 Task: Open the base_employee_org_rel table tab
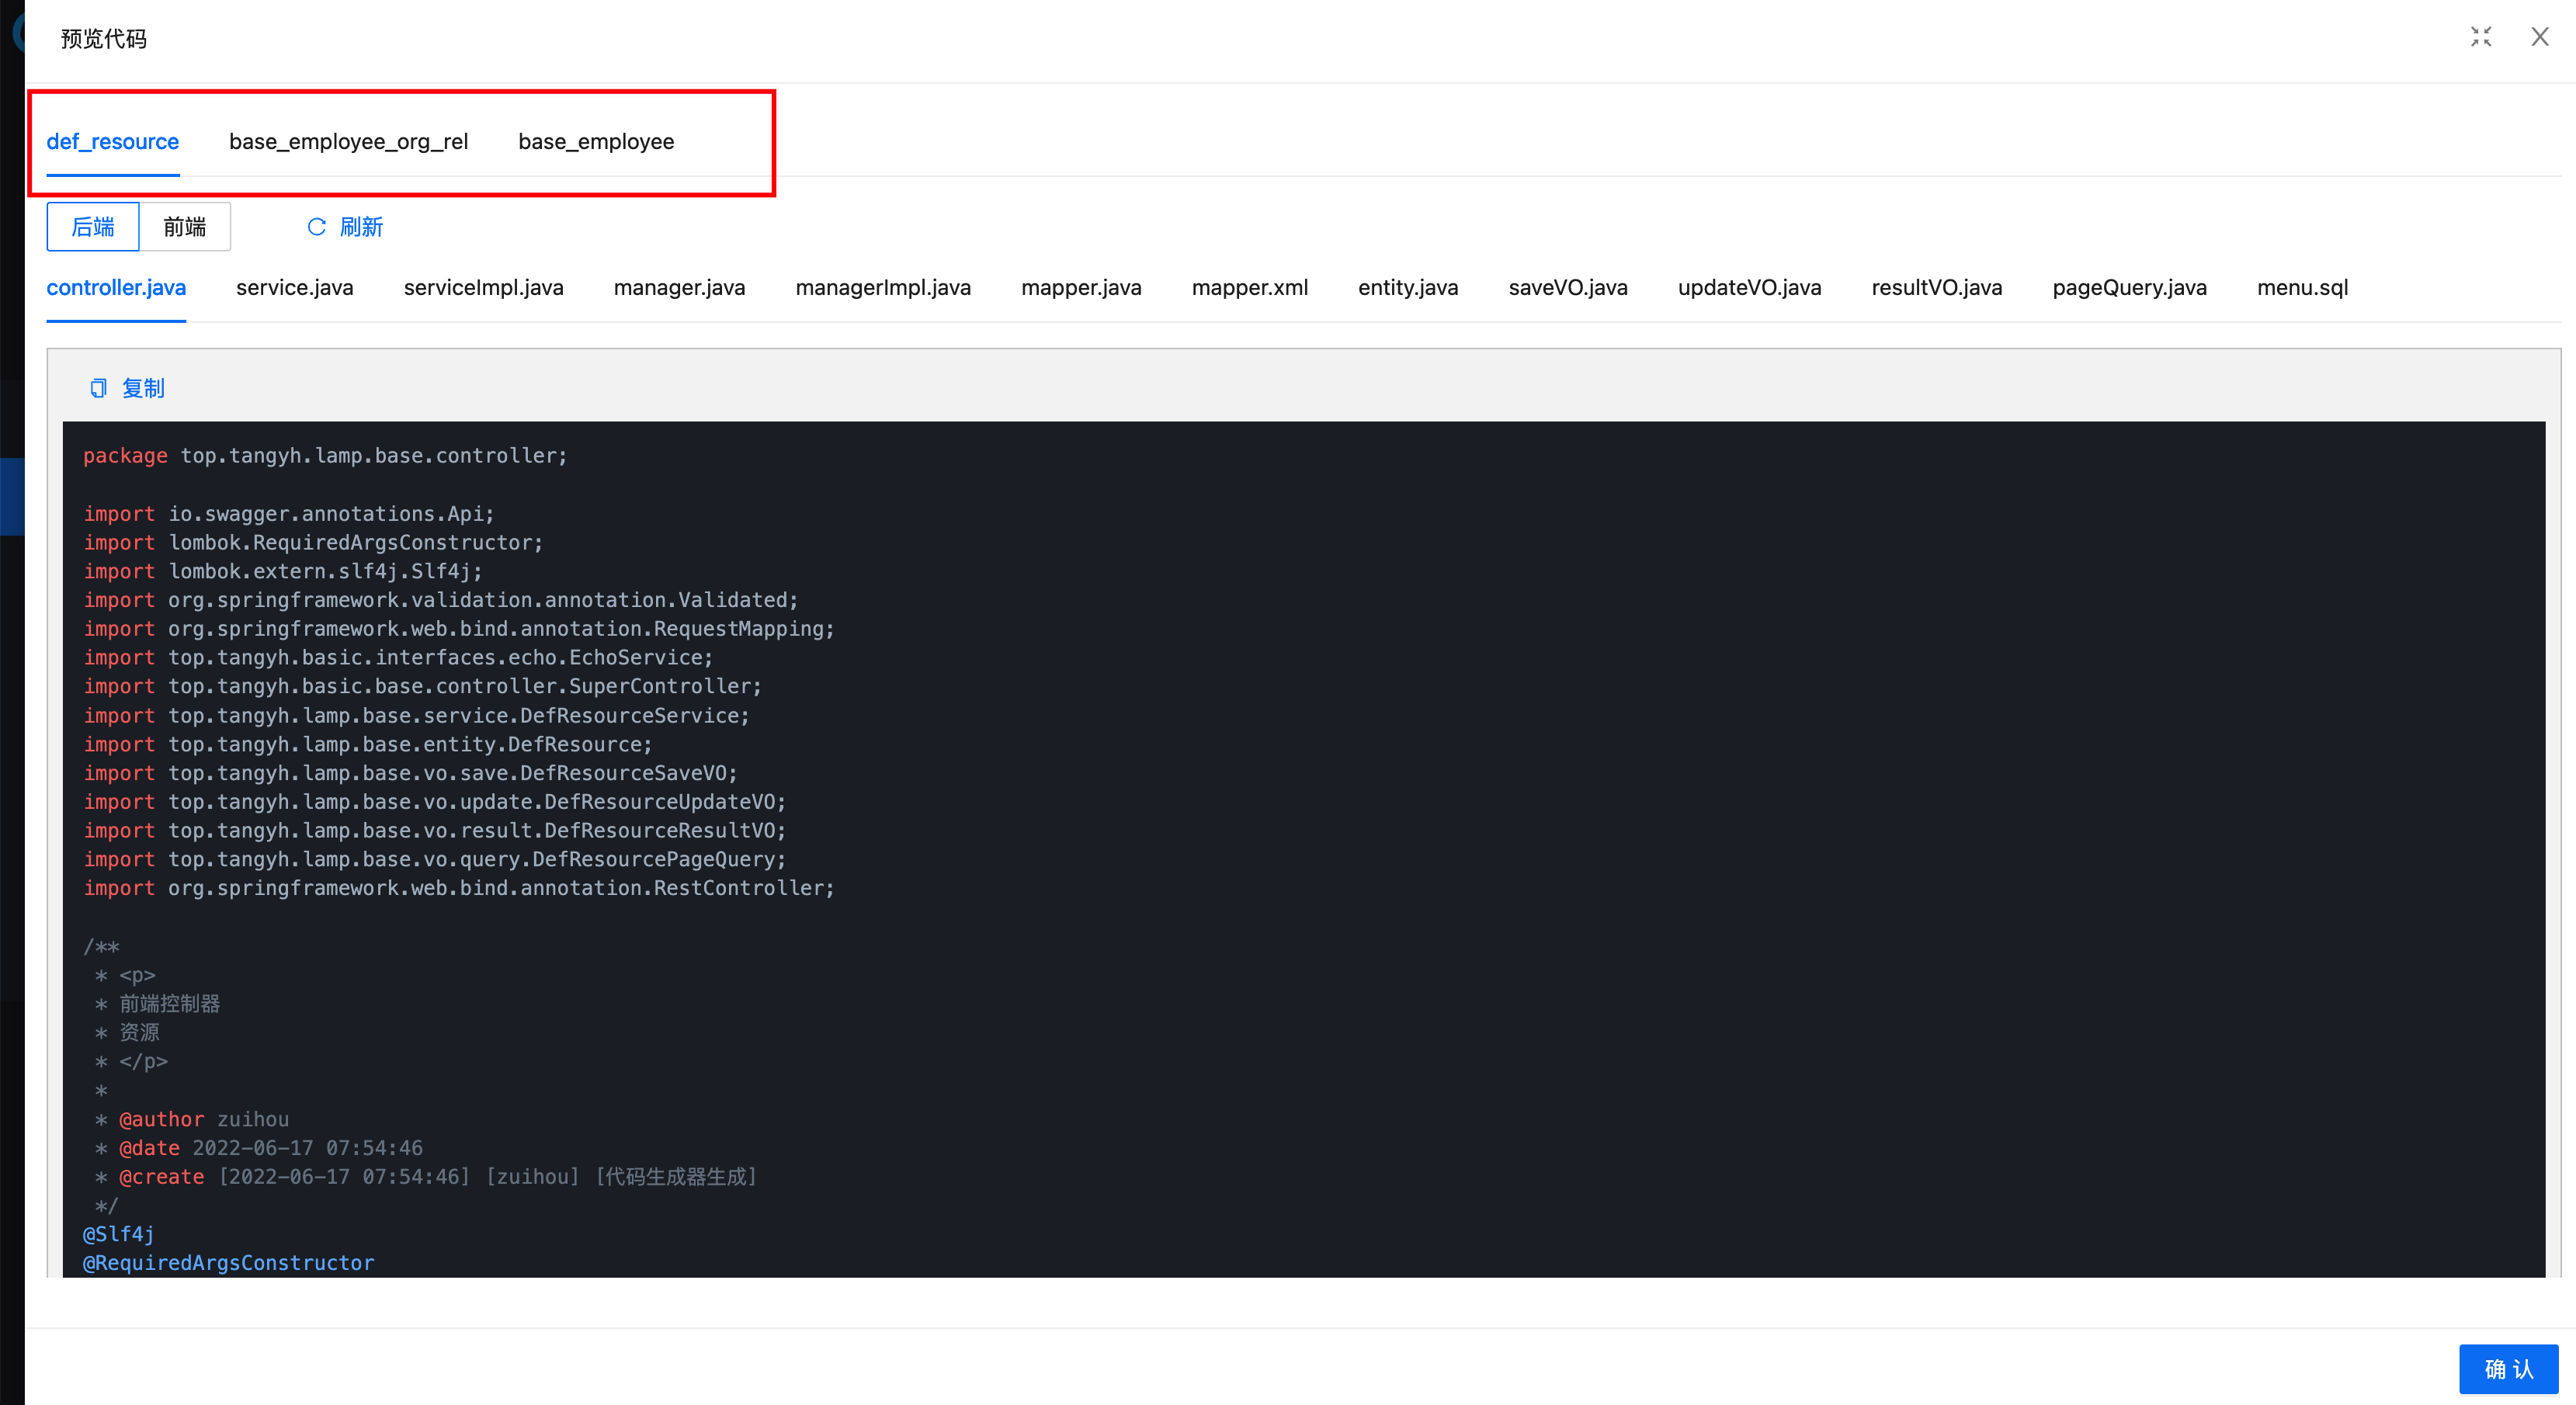click(x=348, y=142)
